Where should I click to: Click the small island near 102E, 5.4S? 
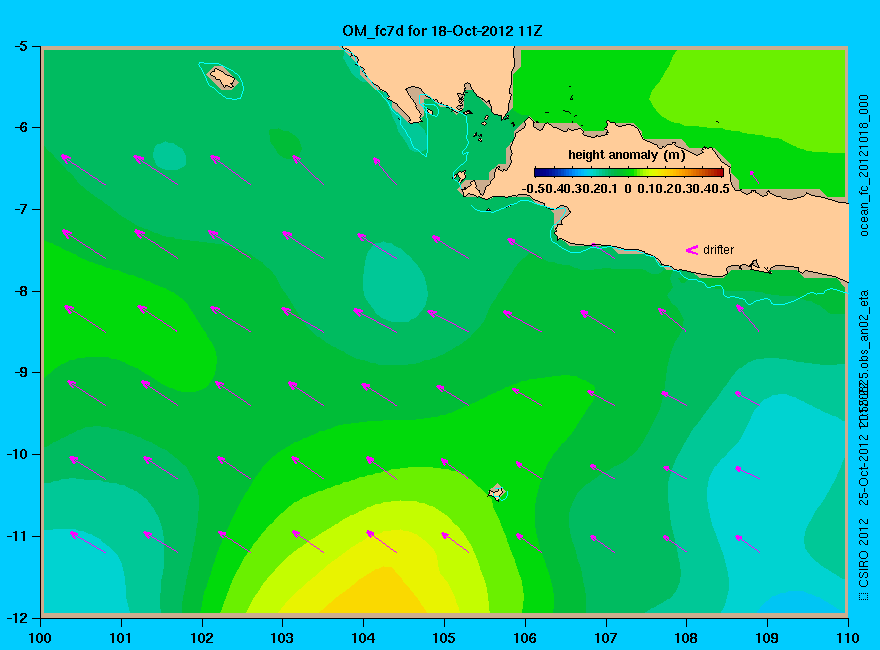click(x=223, y=78)
